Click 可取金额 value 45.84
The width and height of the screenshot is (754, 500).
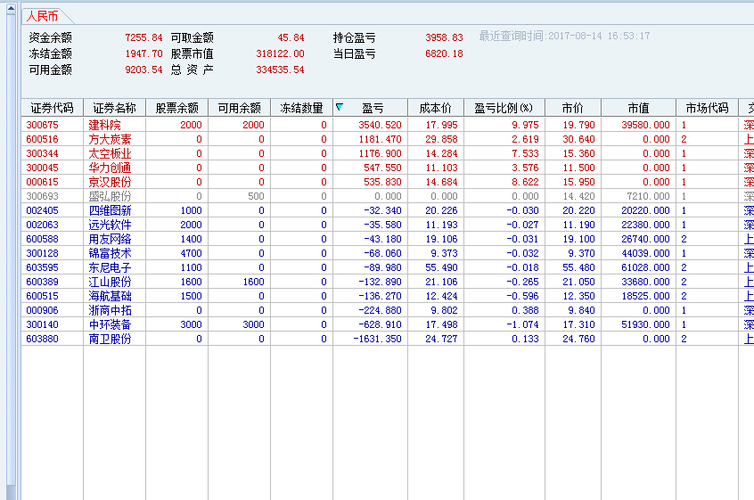coord(291,38)
